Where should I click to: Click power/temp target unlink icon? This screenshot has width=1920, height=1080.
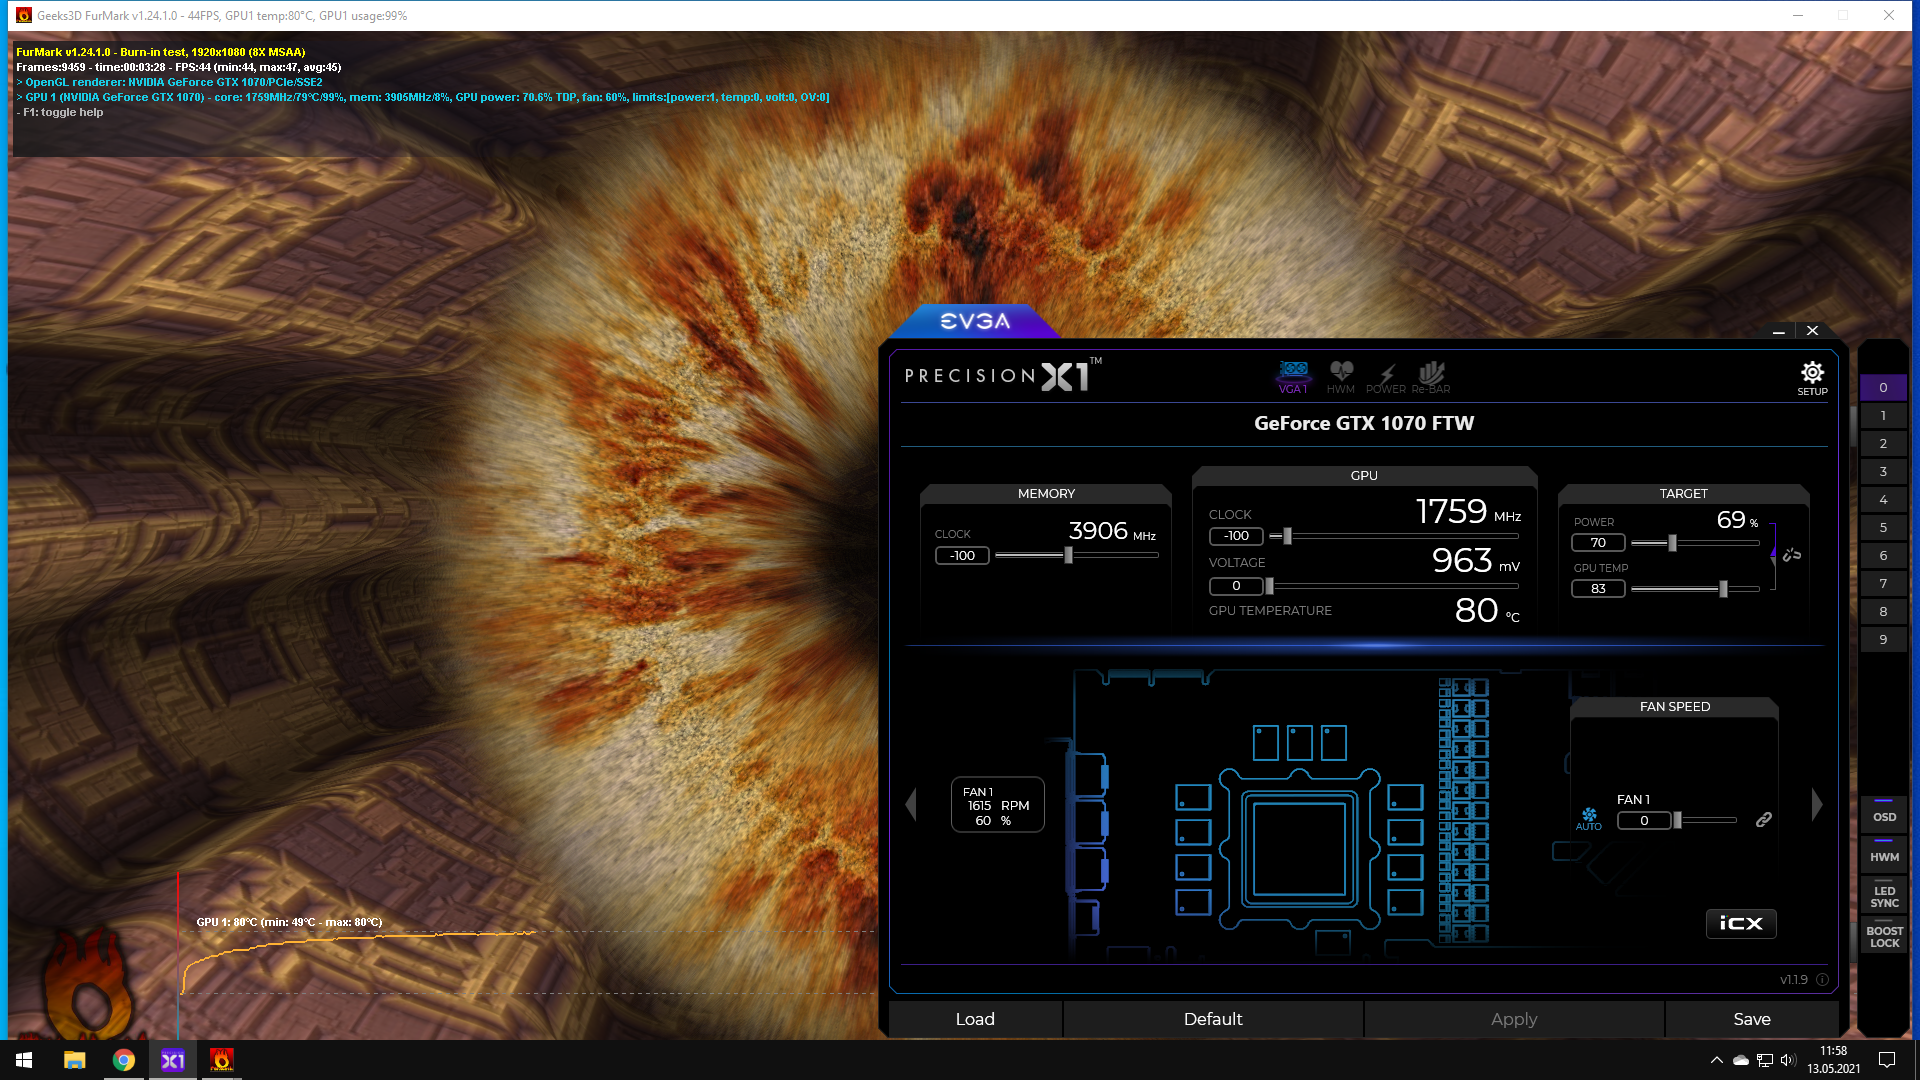click(1792, 554)
